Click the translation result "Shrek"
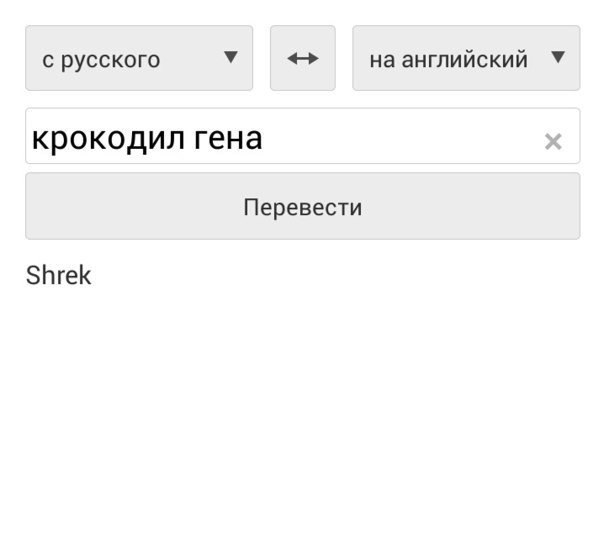 coord(58,276)
